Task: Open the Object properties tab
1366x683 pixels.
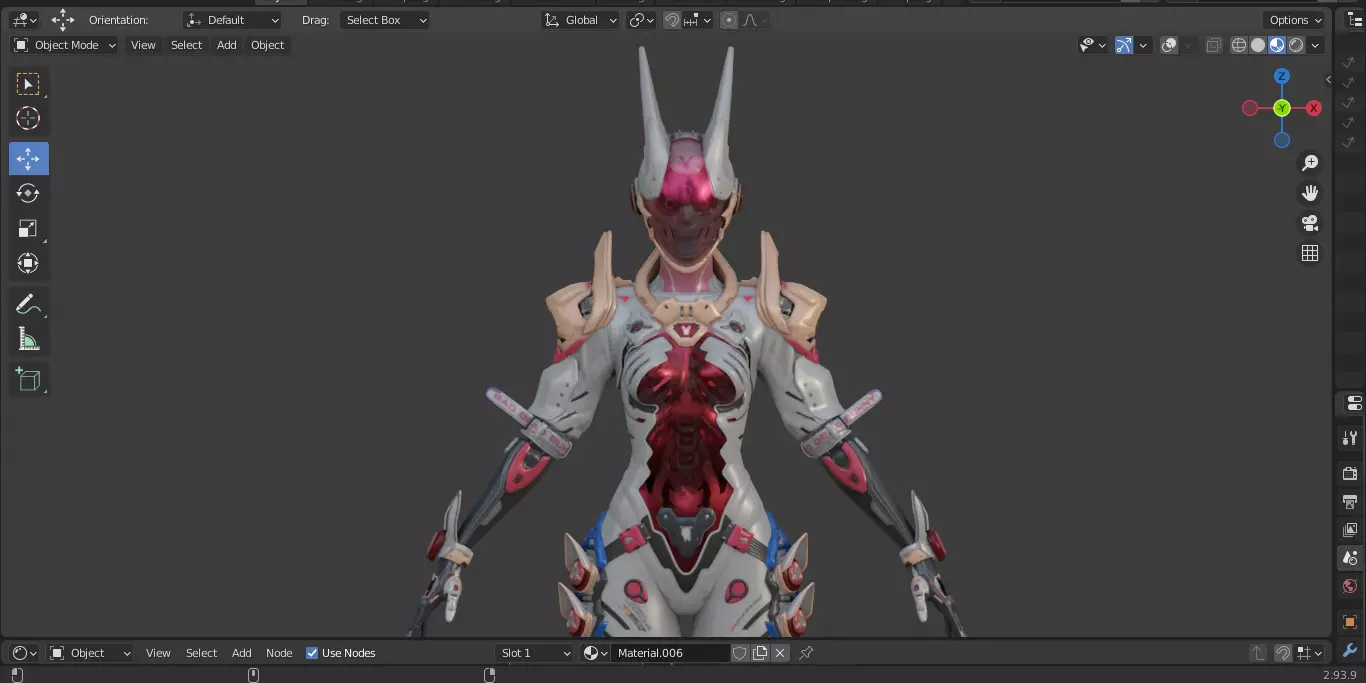Action: [1350, 622]
